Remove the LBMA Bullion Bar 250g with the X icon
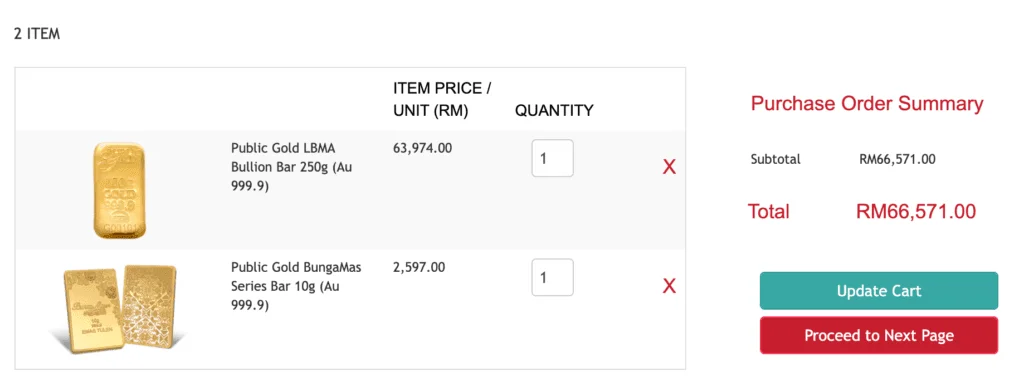Image resolution: width=1024 pixels, height=391 pixels. click(669, 167)
